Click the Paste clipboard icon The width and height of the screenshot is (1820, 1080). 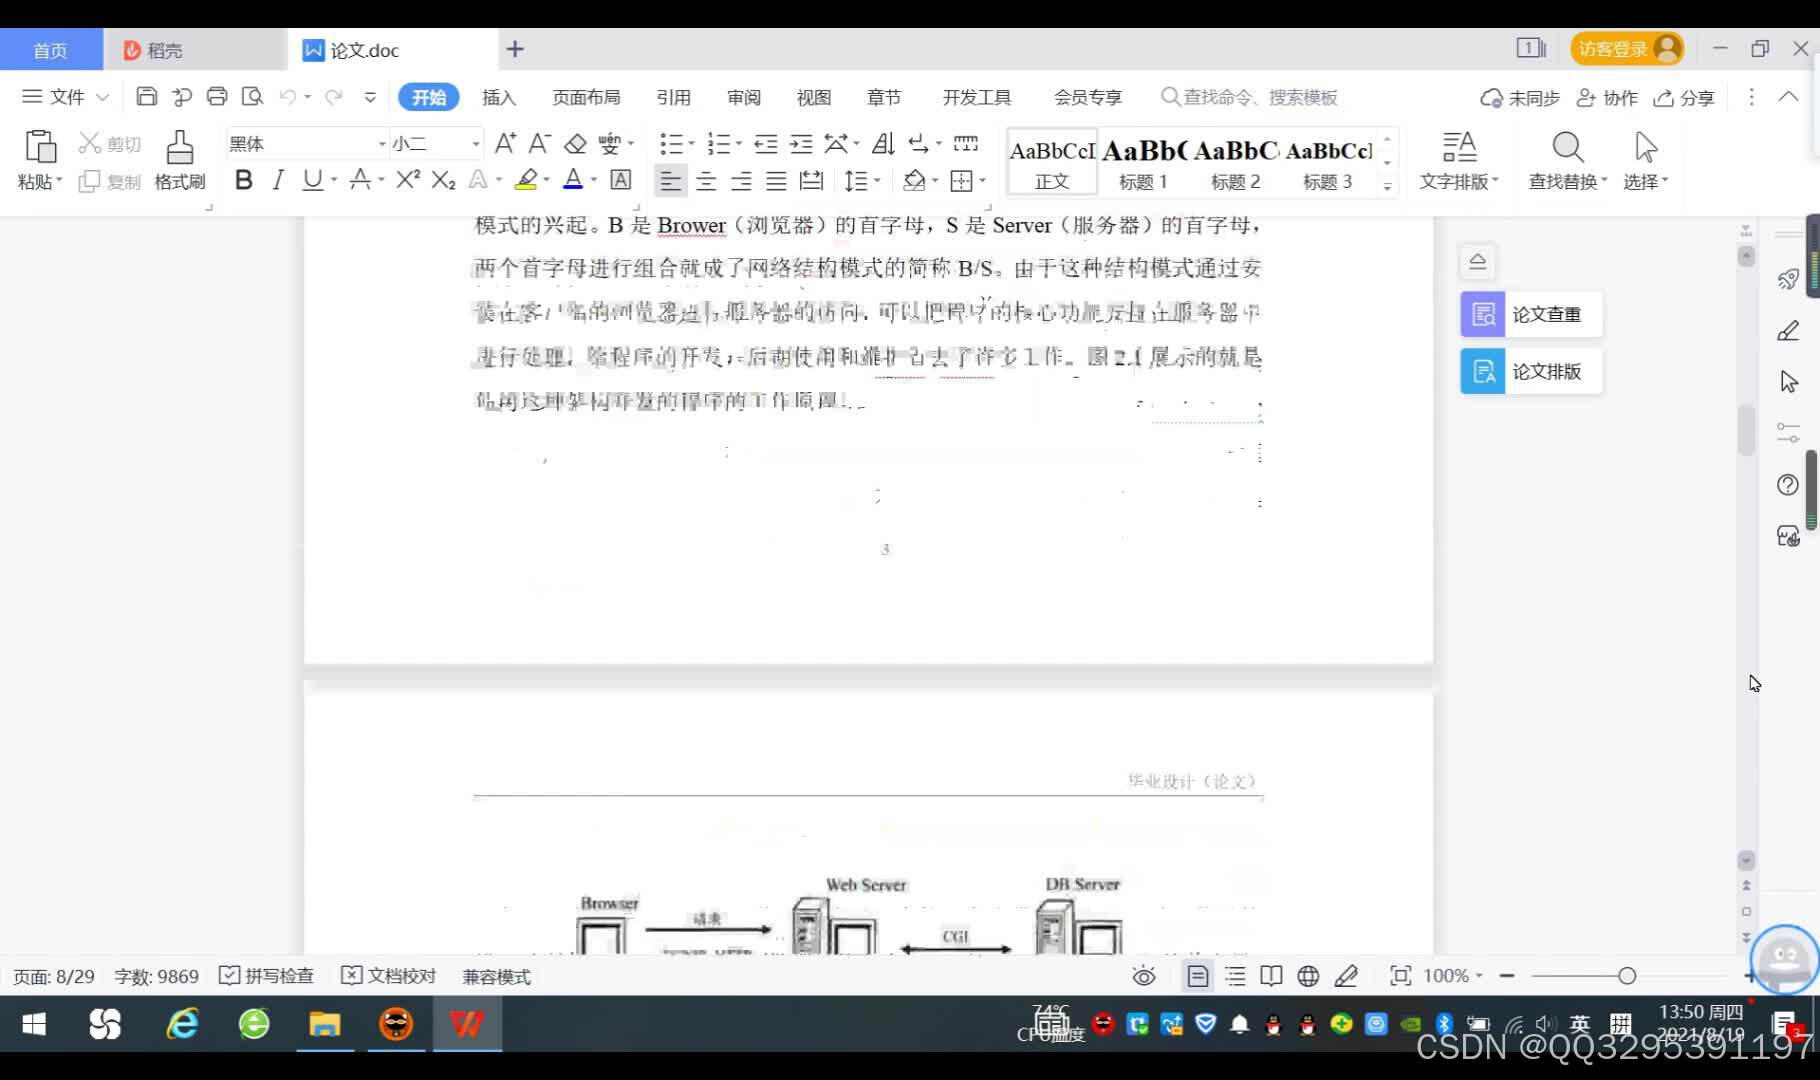click(x=40, y=147)
